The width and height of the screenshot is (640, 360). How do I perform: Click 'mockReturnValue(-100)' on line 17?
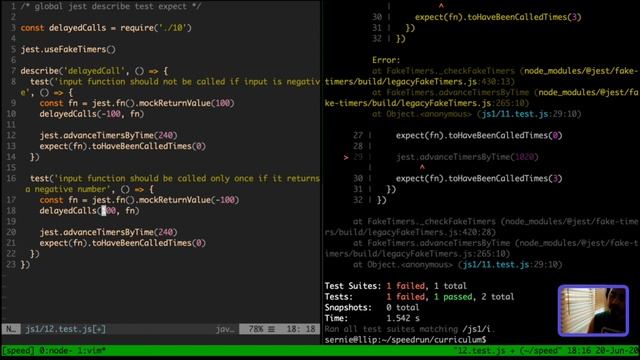coord(189,200)
